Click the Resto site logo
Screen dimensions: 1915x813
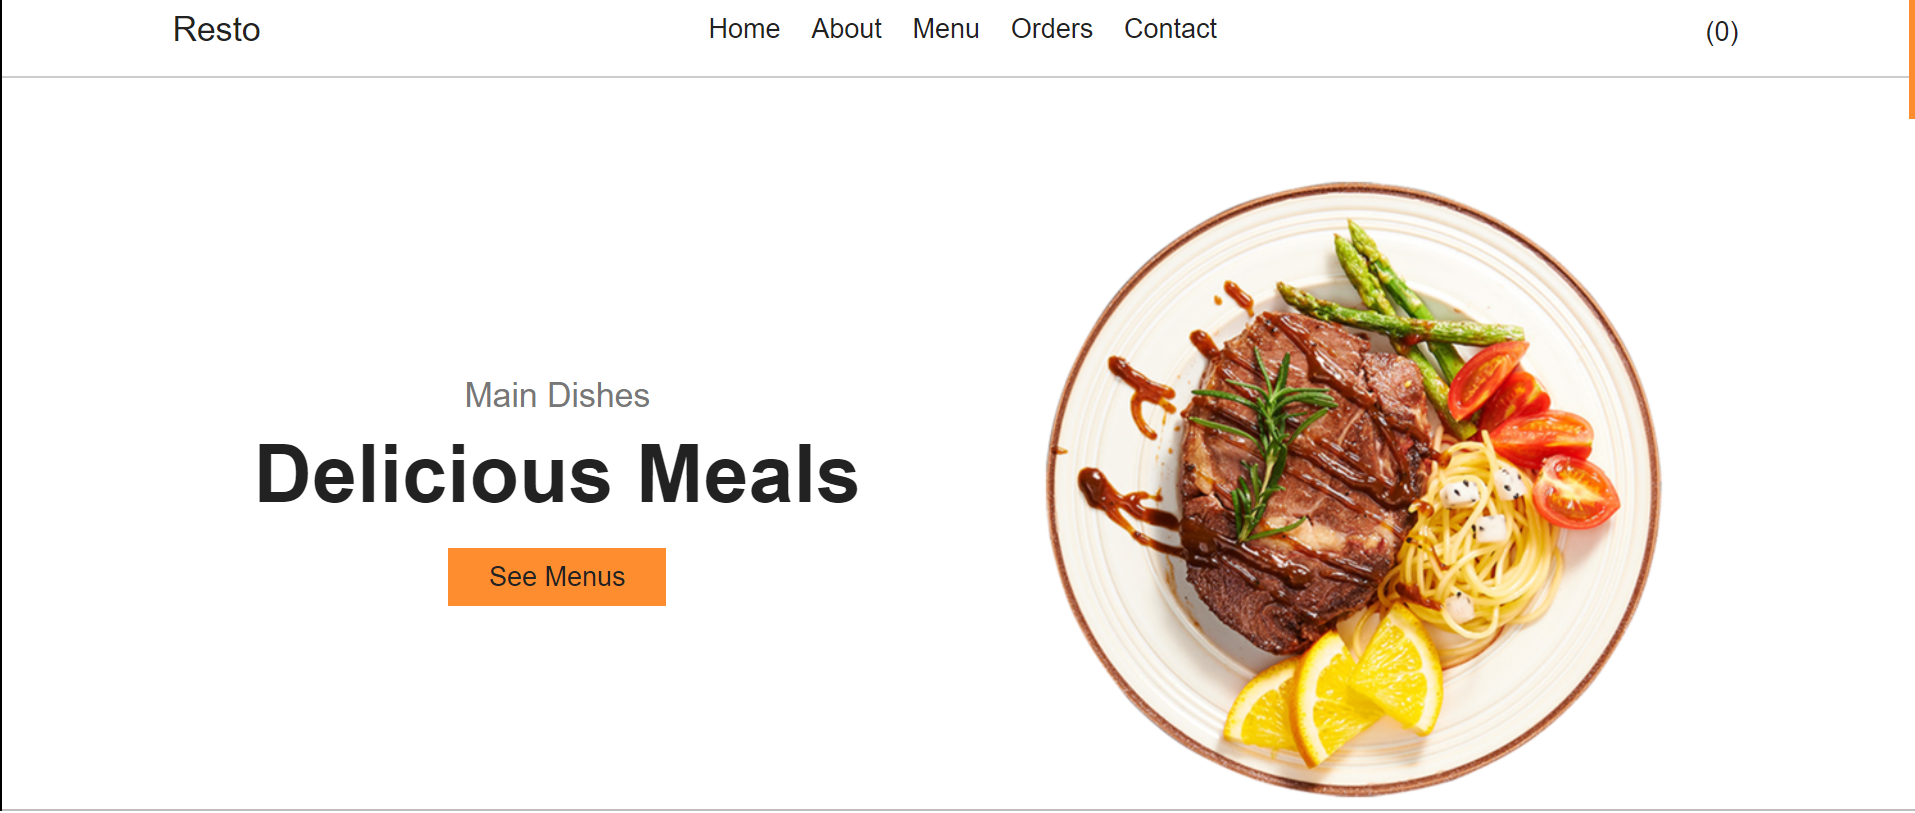216,30
